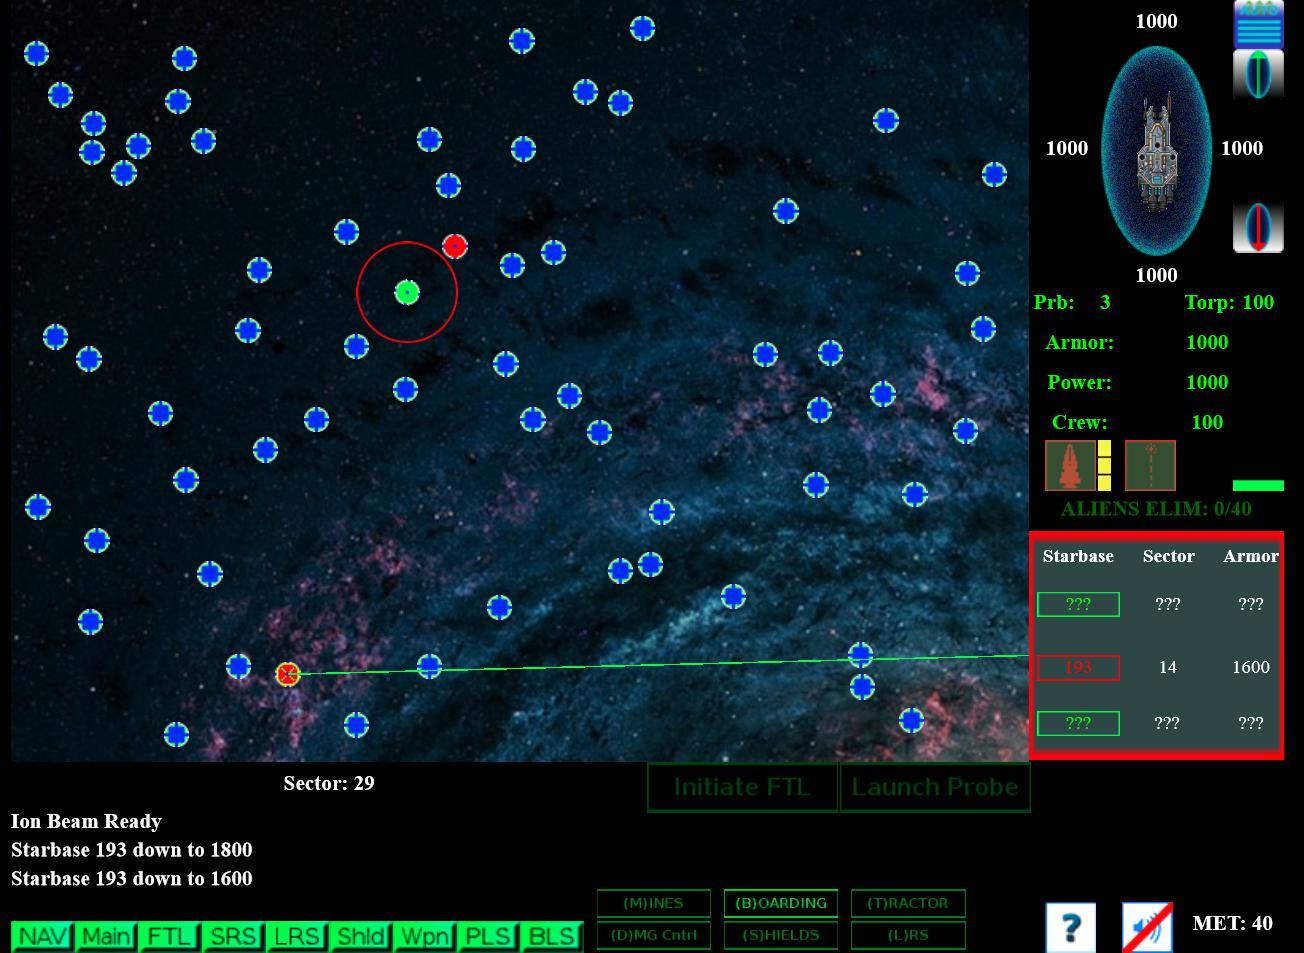Toggle the (B)OARDING option
Image resolution: width=1304 pixels, height=953 pixels.
(781, 903)
